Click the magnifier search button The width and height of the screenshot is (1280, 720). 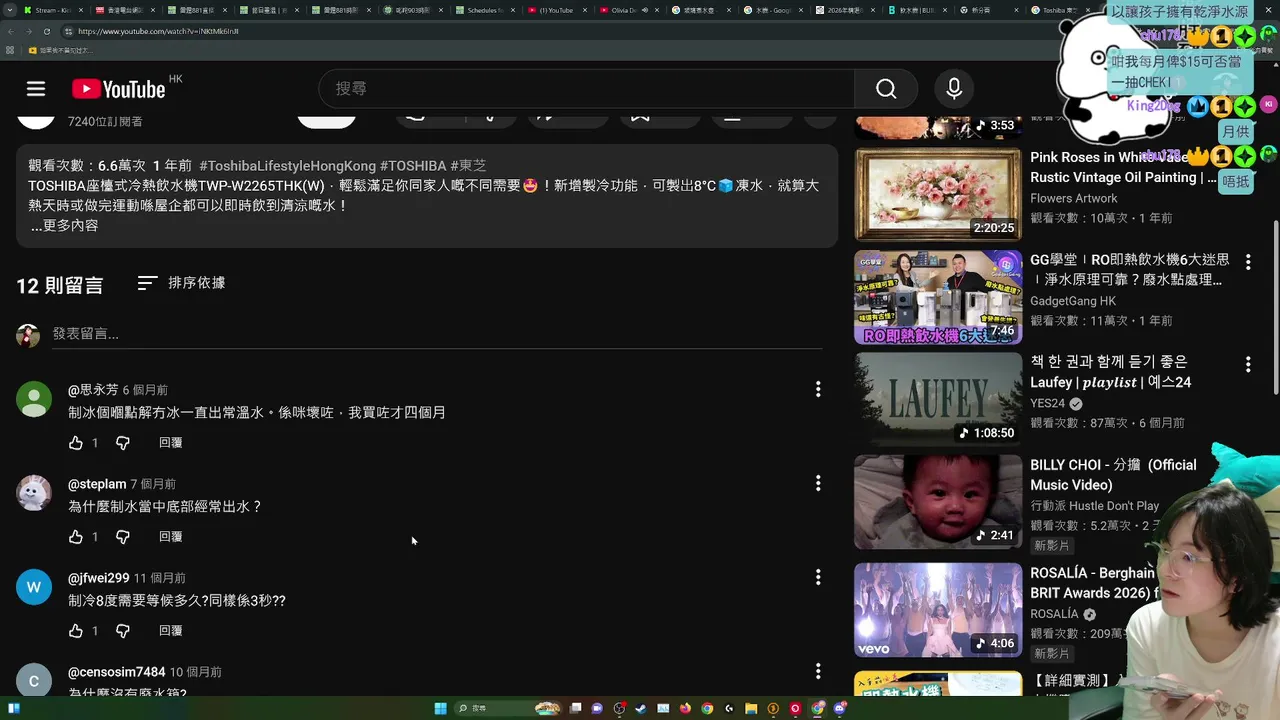click(886, 89)
